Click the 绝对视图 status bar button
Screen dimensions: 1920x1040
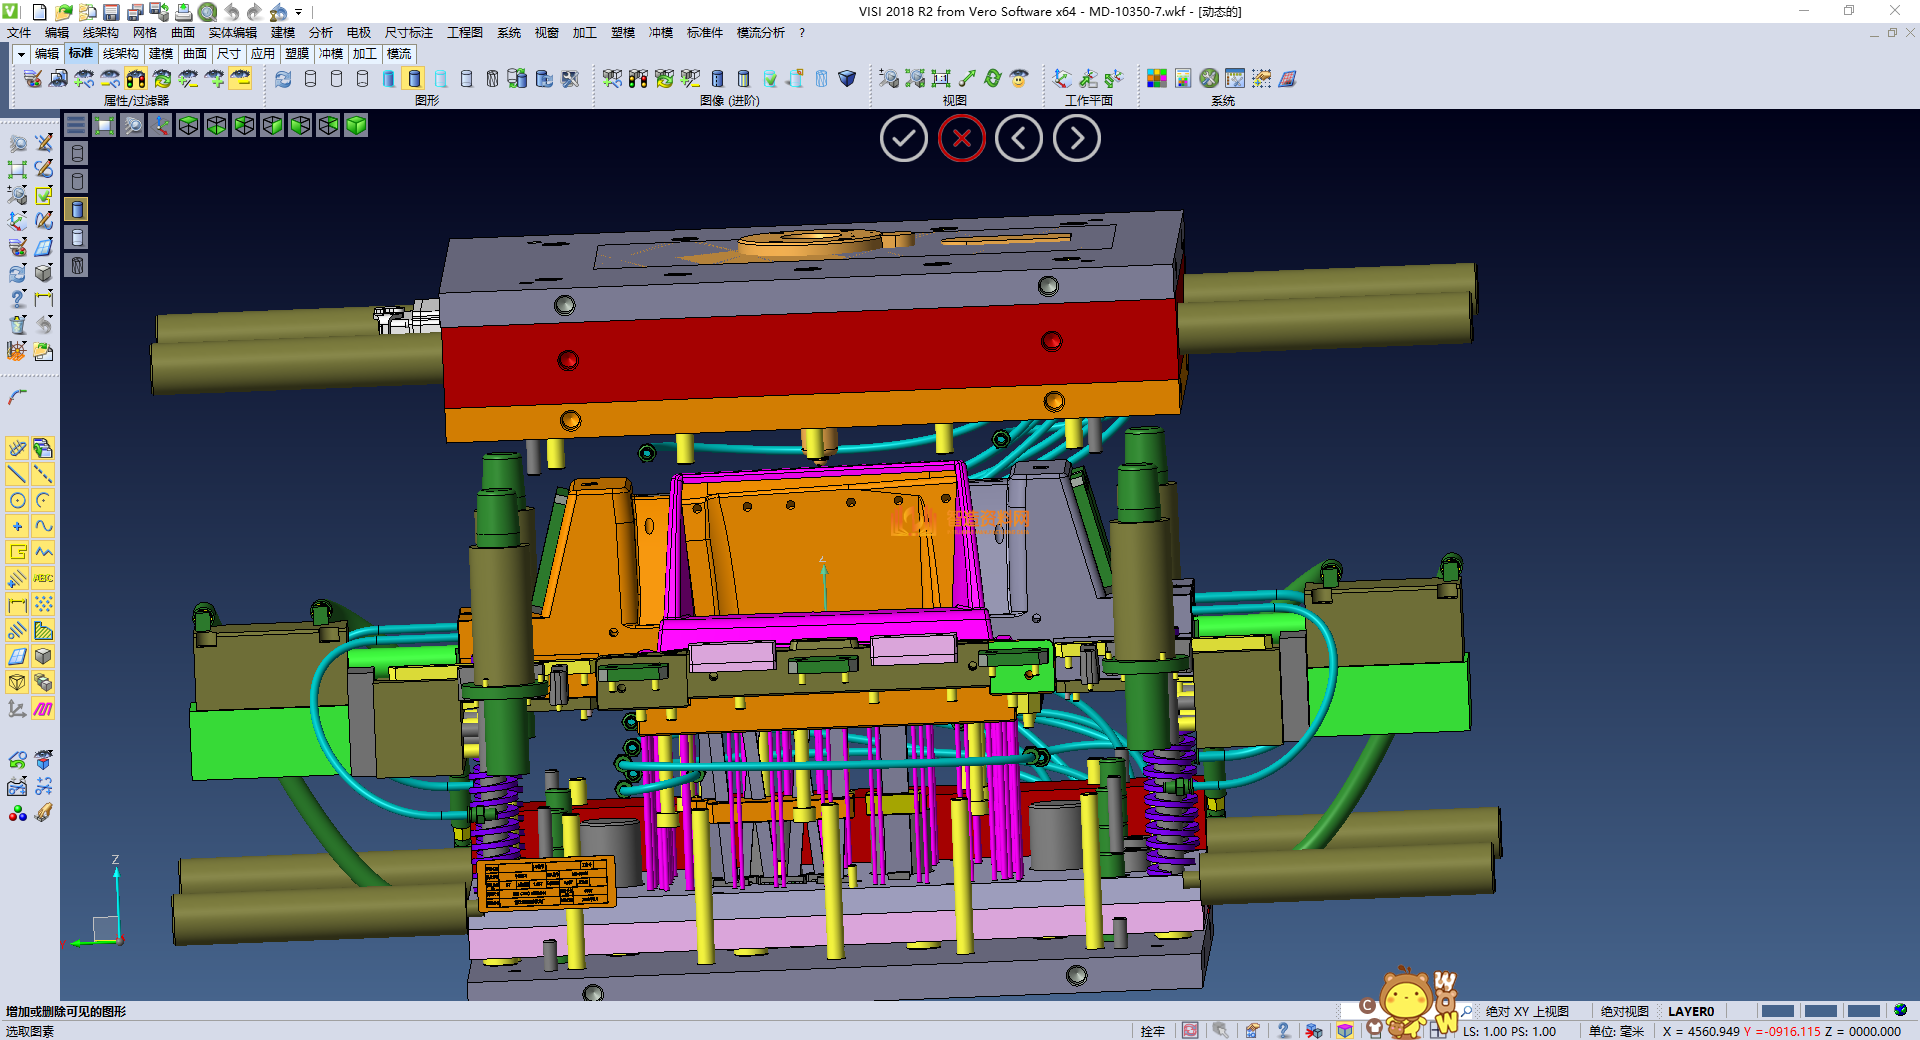(1624, 1011)
